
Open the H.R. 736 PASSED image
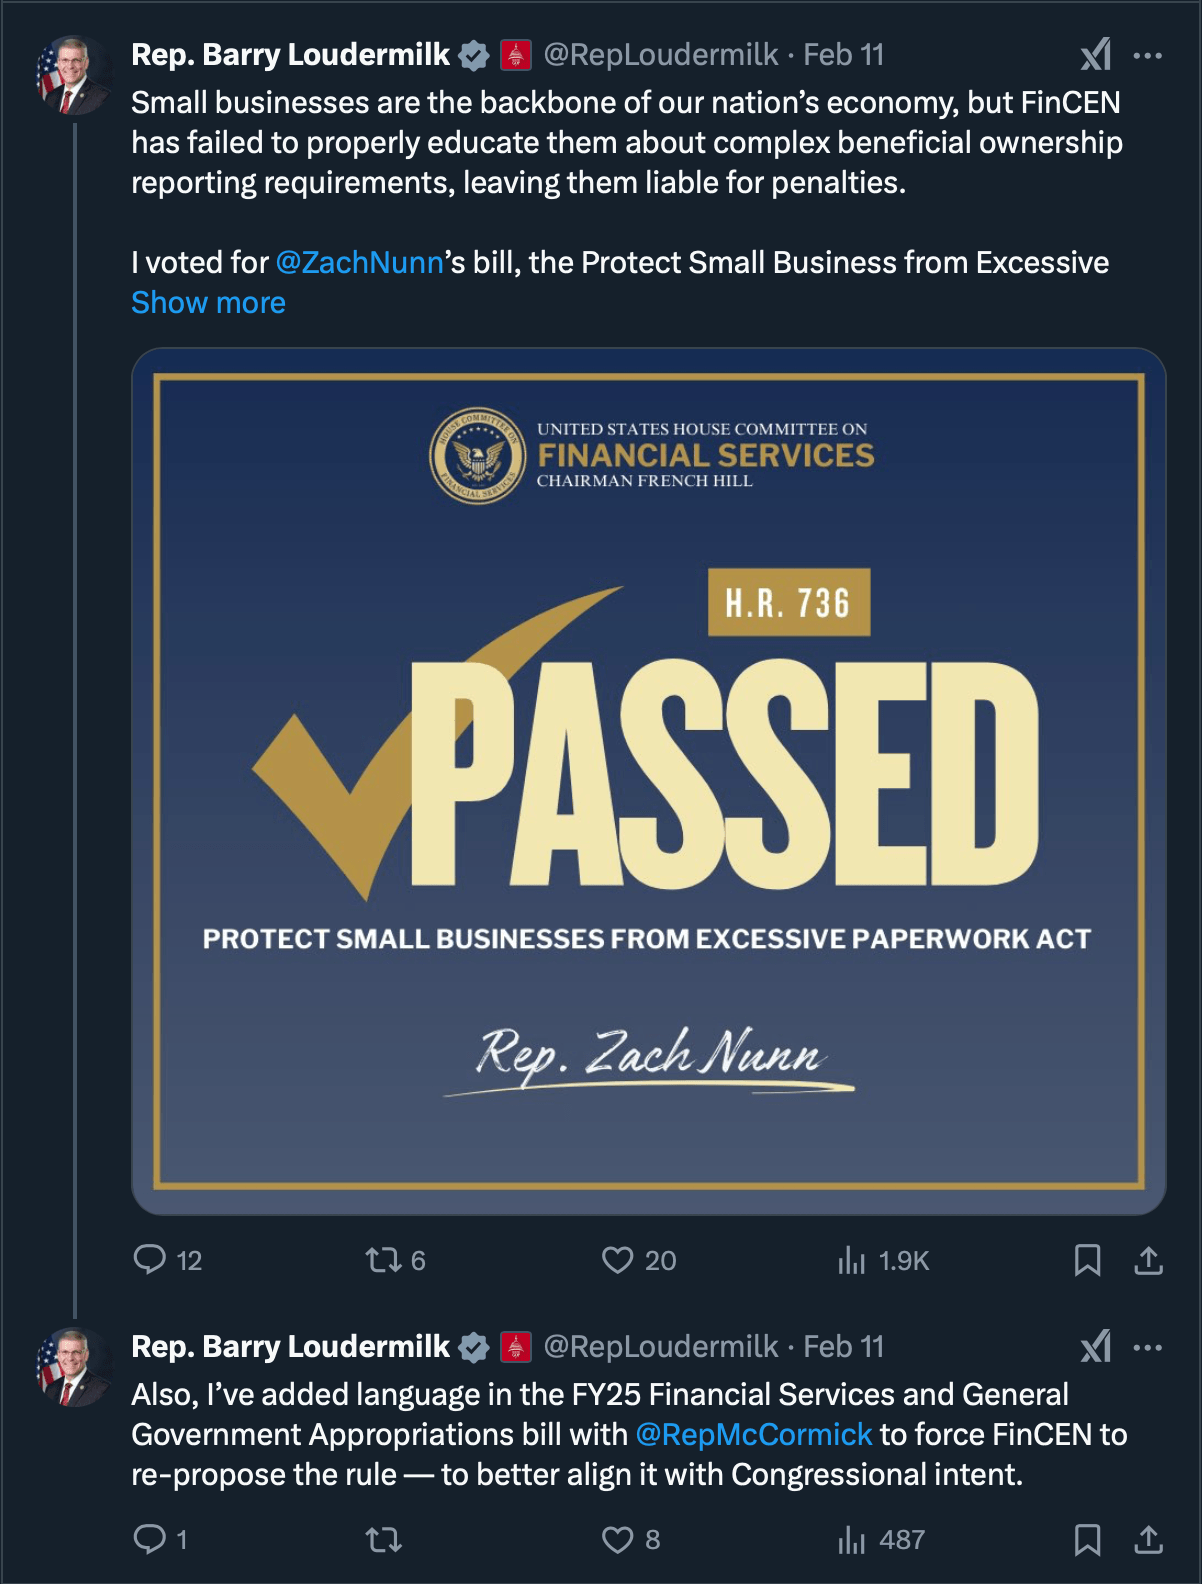(648, 780)
